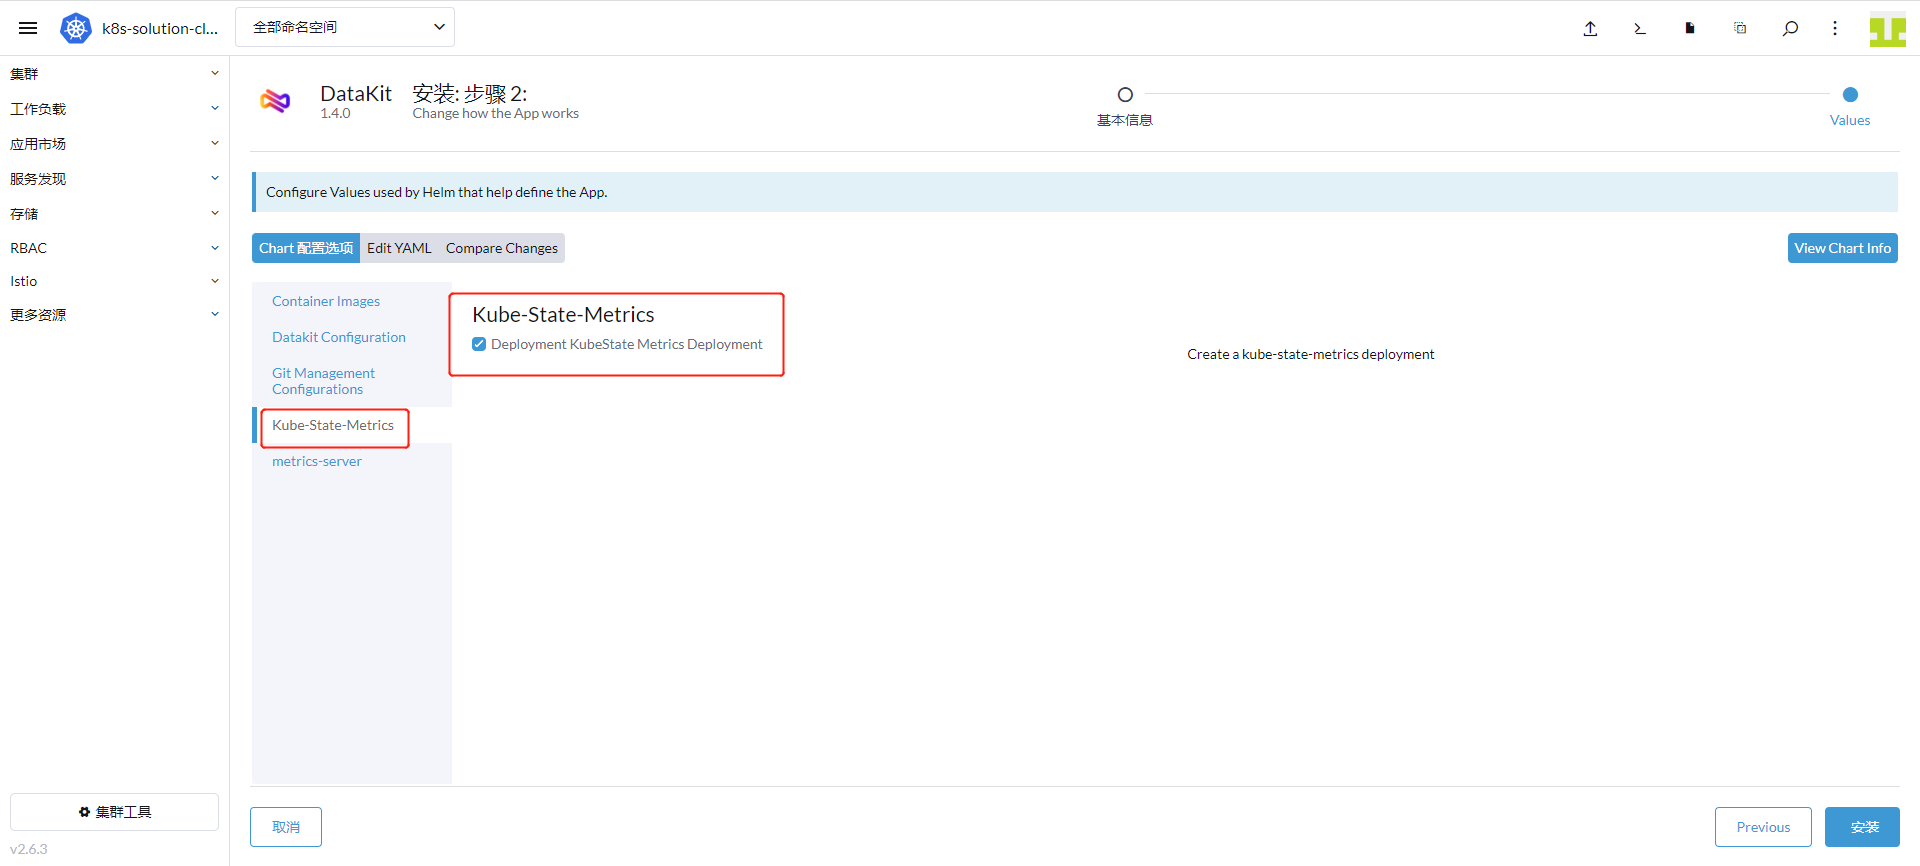Switch to the Compare Changes tab
The height and width of the screenshot is (866, 1920).
502,248
